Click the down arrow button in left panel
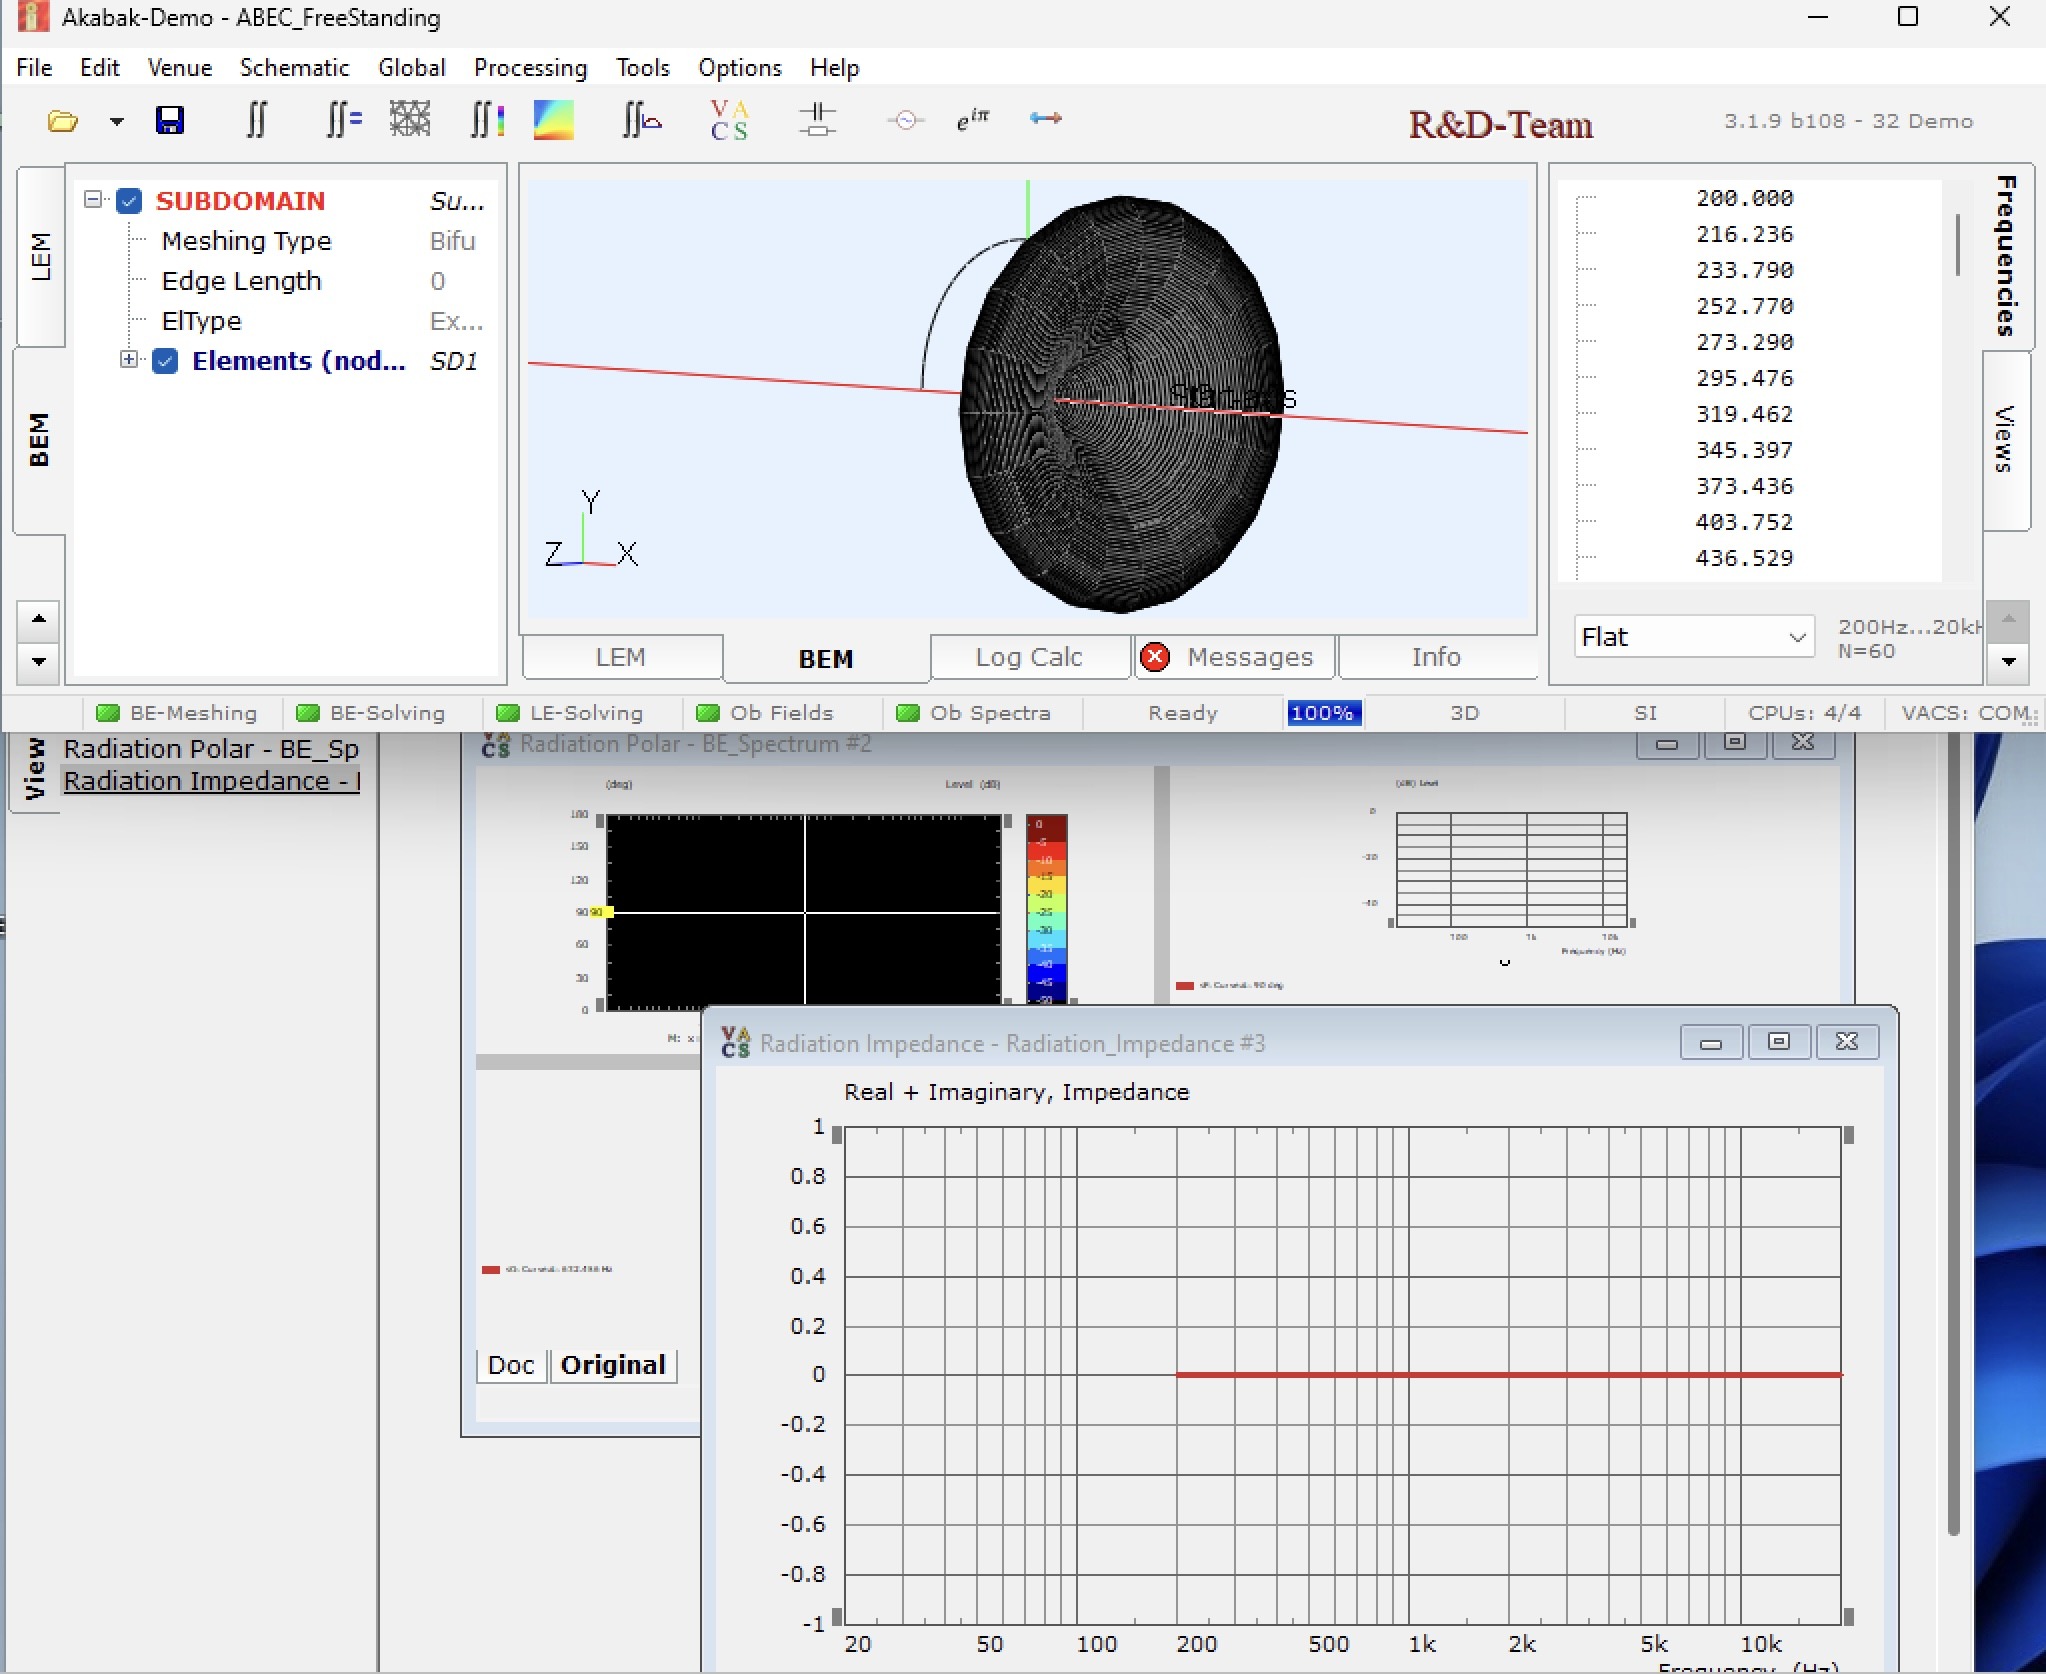Screen dimensions: 2046x1674 39,661
